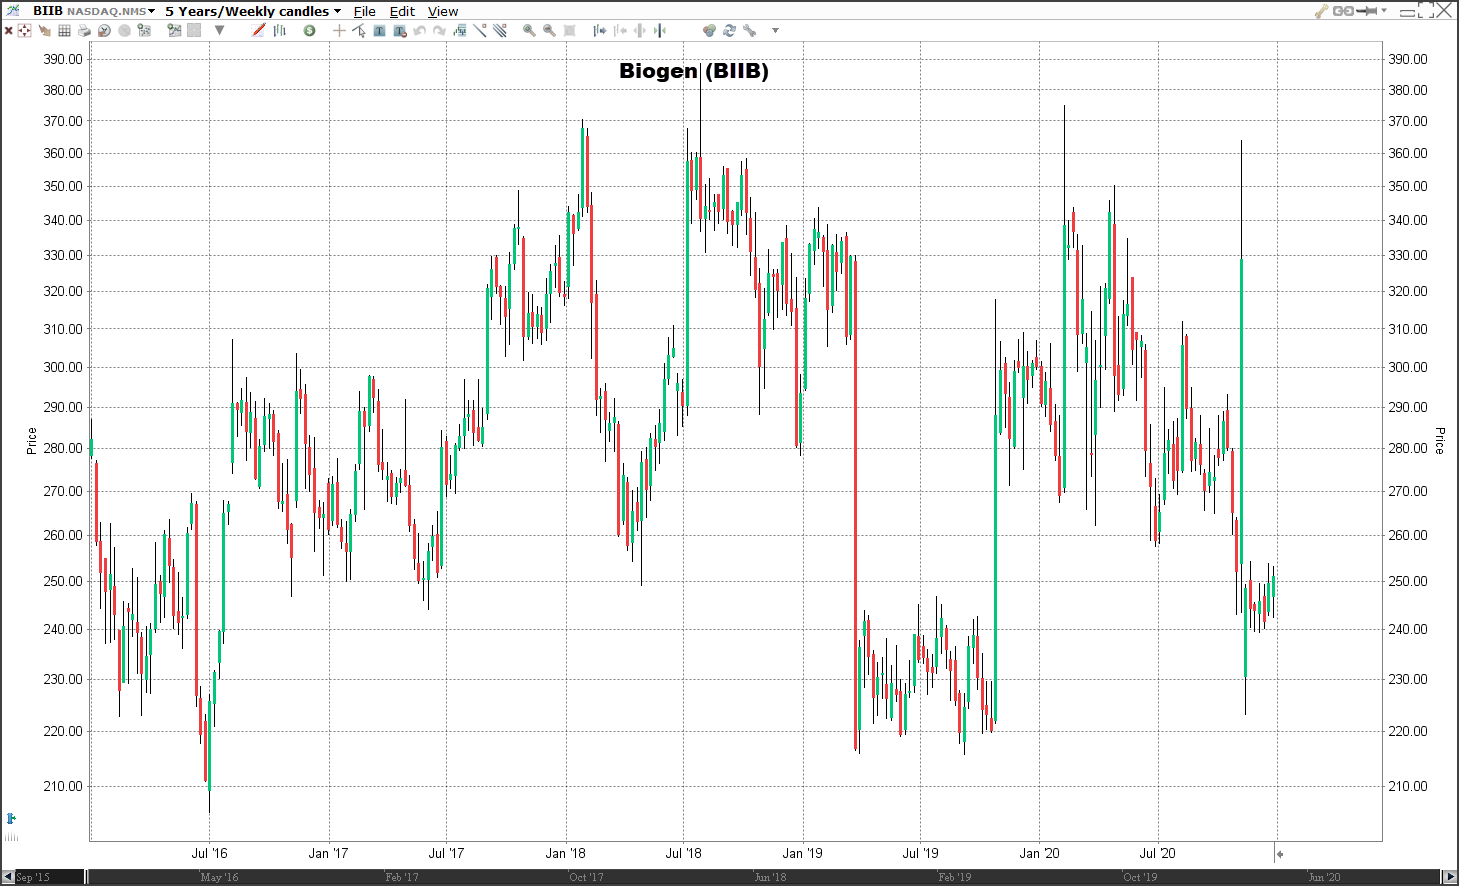The width and height of the screenshot is (1459, 886).
Task: Select the plus crosshair cursor tool
Action: point(339,31)
